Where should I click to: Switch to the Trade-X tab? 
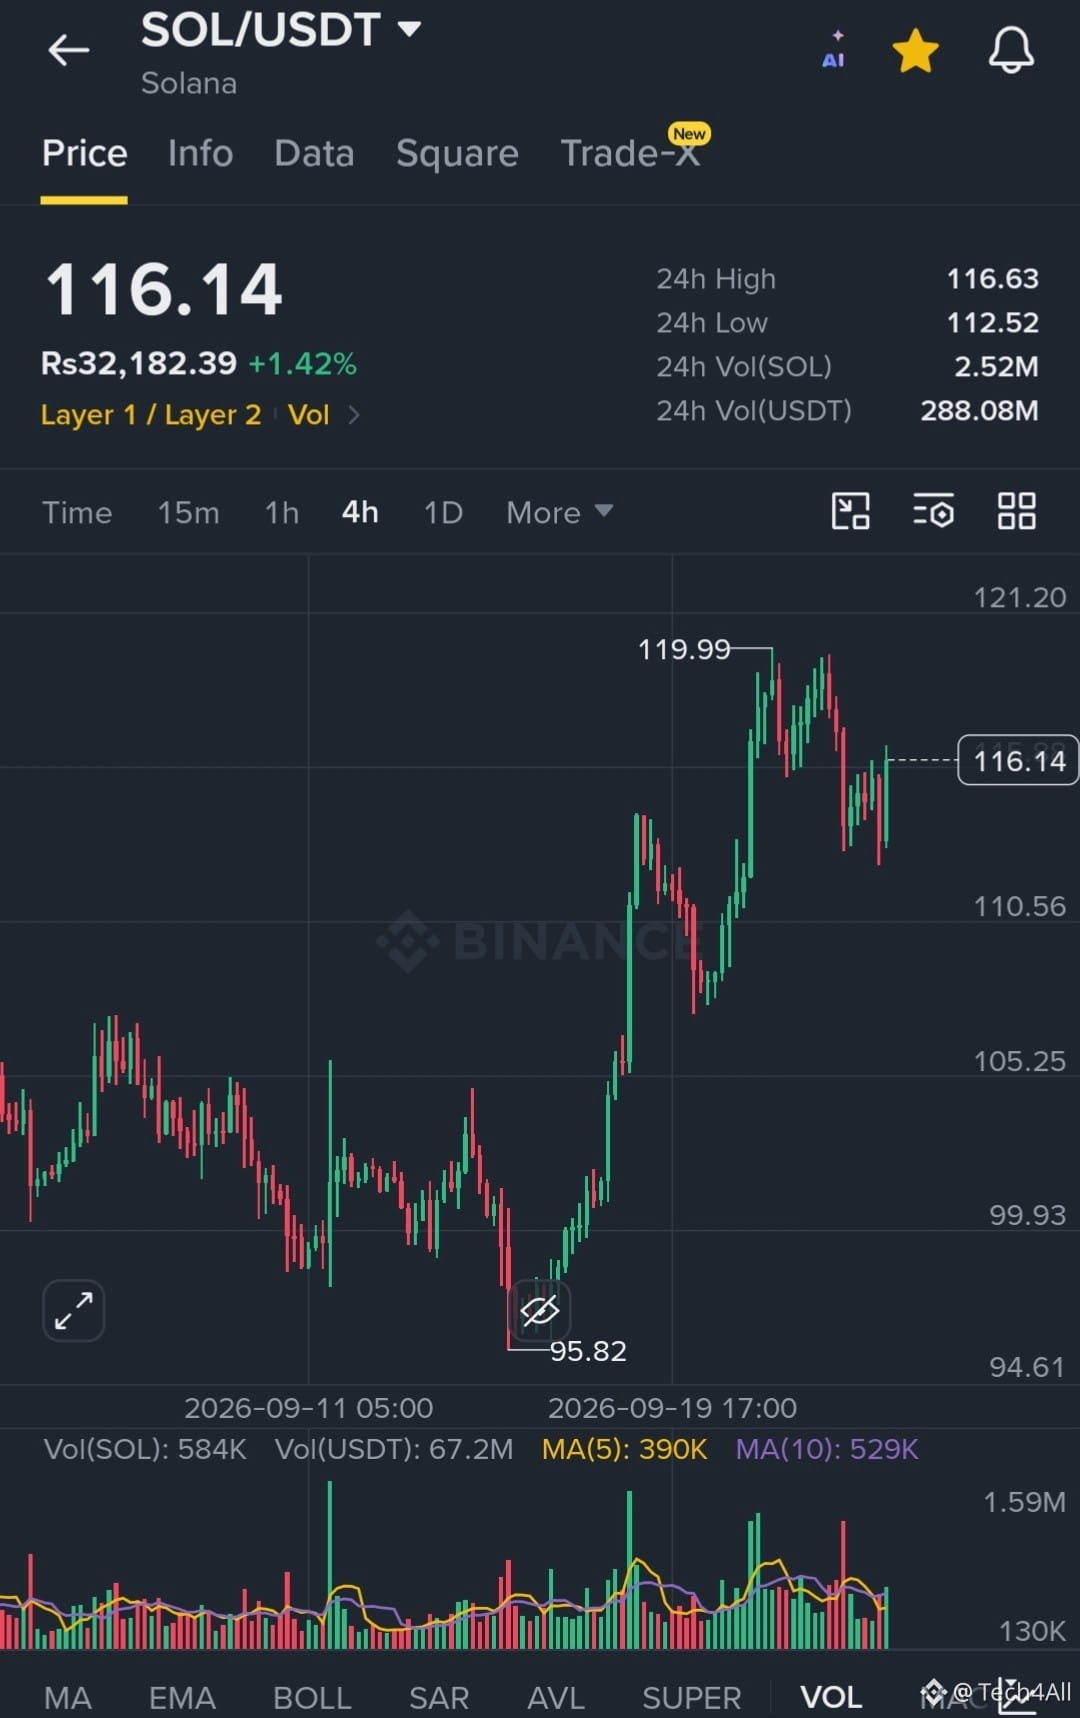tap(630, 153)
